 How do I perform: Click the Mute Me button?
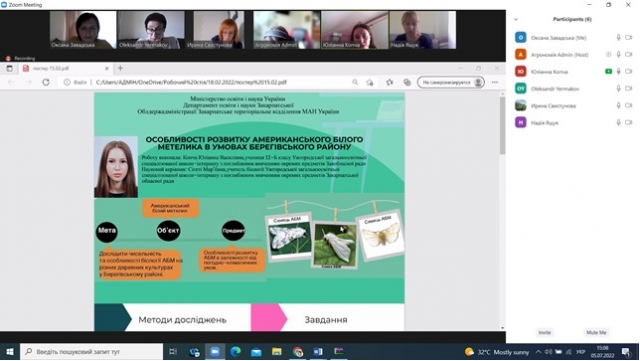click(596, 332)
